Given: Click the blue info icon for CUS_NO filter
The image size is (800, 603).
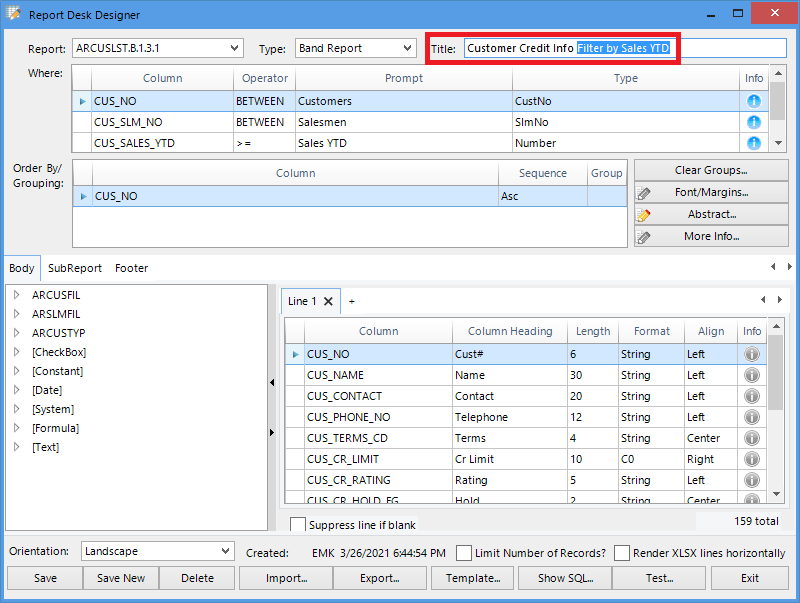Looking at the screenshot, I should (x=754, y=101).
